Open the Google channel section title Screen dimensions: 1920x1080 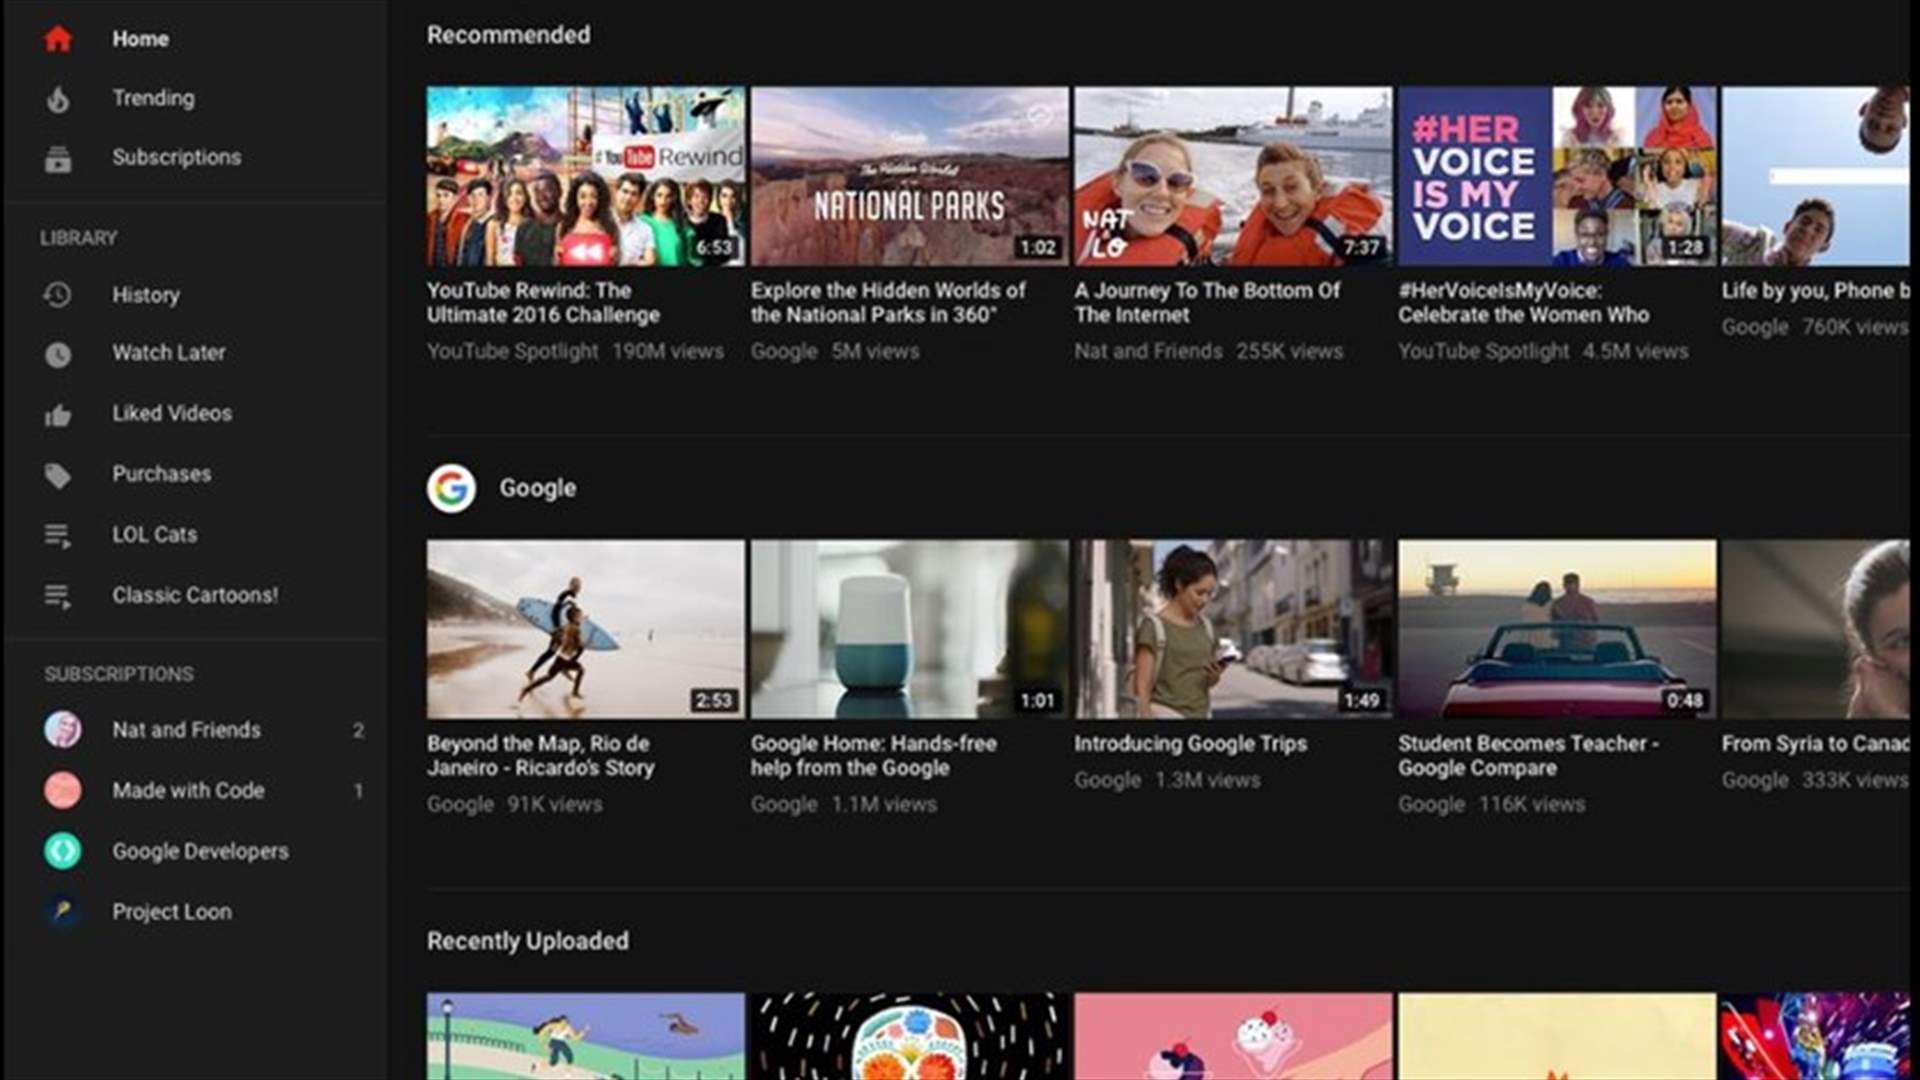pos(537,488)
